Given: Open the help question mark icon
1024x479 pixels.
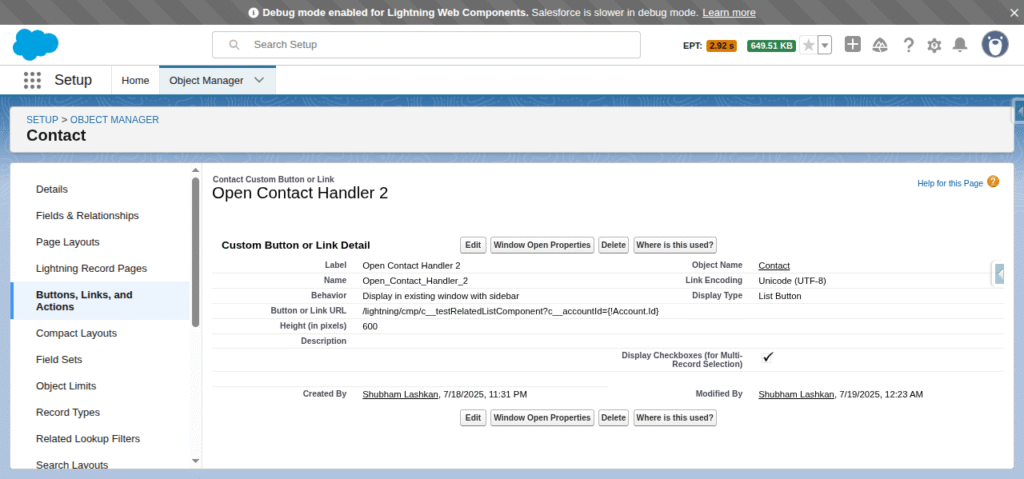Looking at the screenshot, I should (908, 45).
